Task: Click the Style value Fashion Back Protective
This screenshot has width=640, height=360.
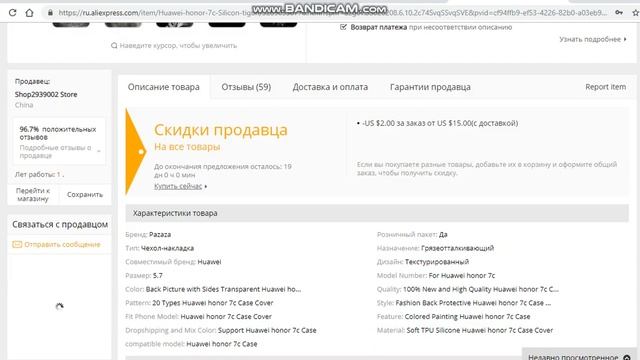Action: [473, 303]
